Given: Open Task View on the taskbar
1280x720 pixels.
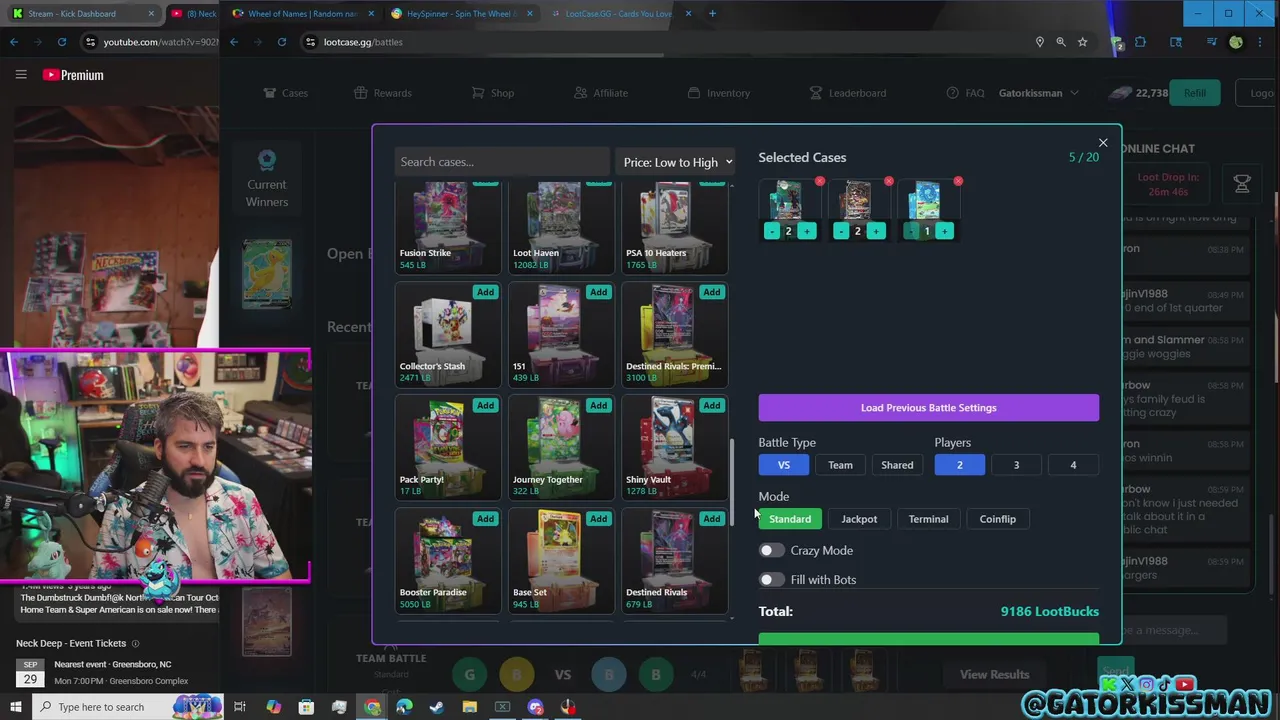Looking at the screenshot, I should coord(240,707).
